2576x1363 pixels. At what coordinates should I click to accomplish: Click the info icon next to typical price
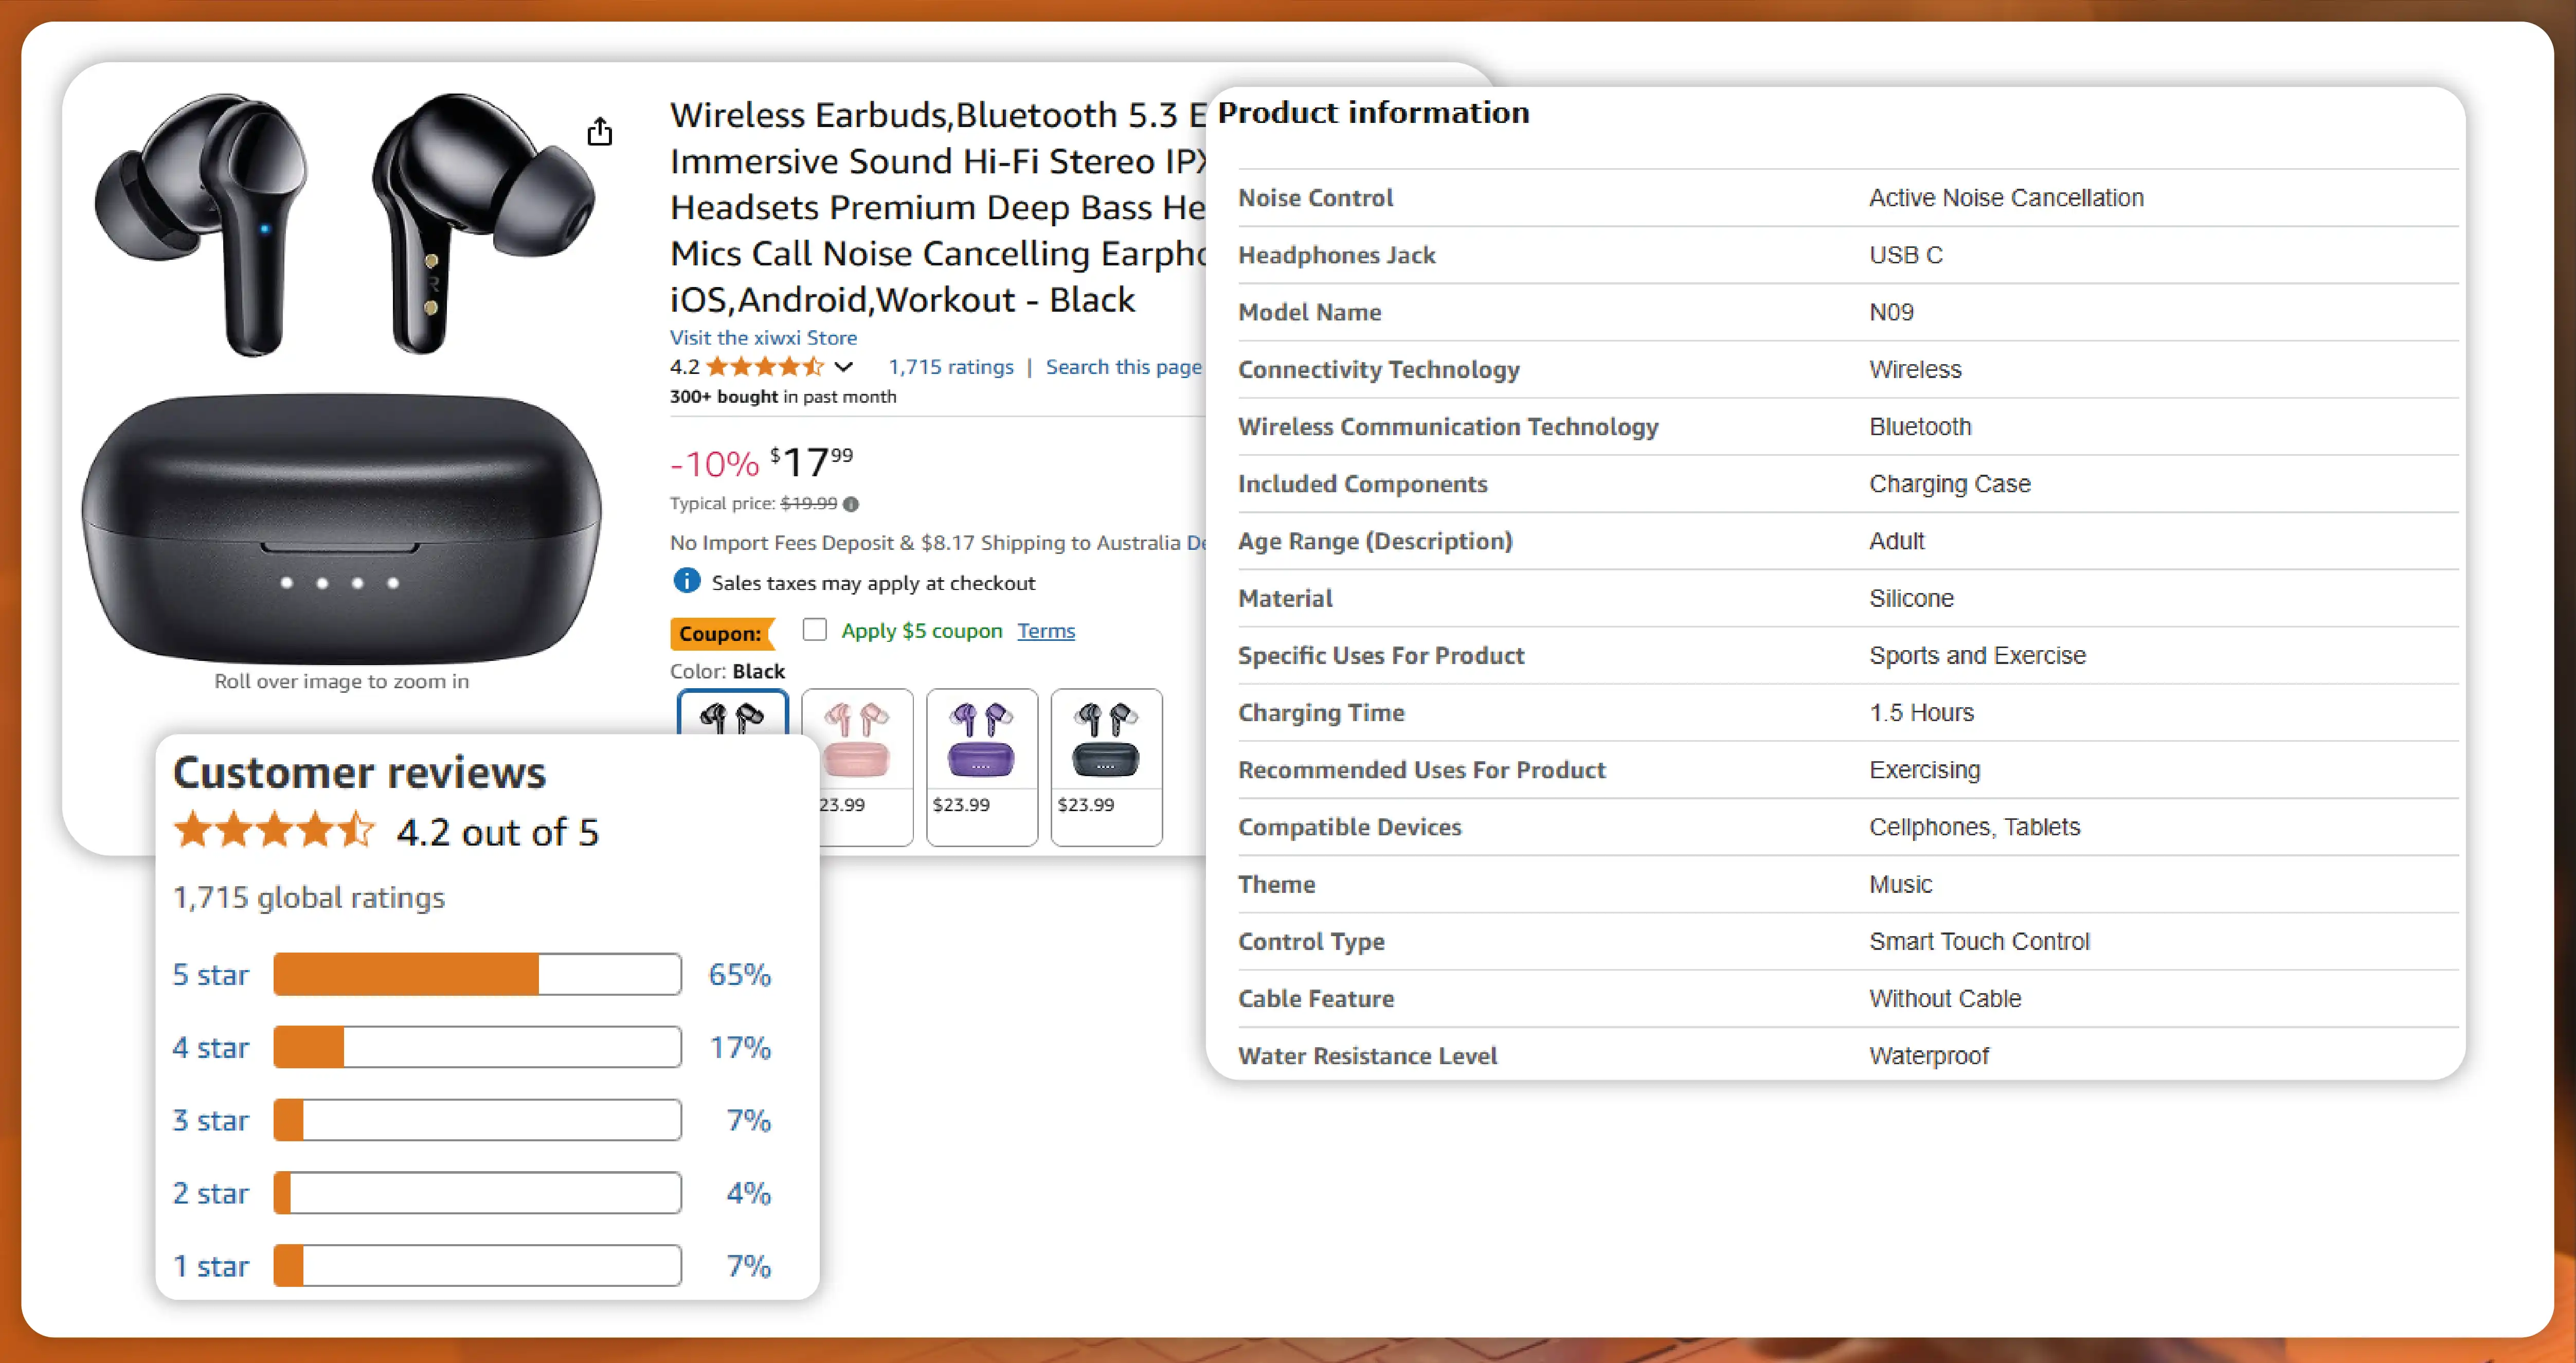tap(851, 504)
